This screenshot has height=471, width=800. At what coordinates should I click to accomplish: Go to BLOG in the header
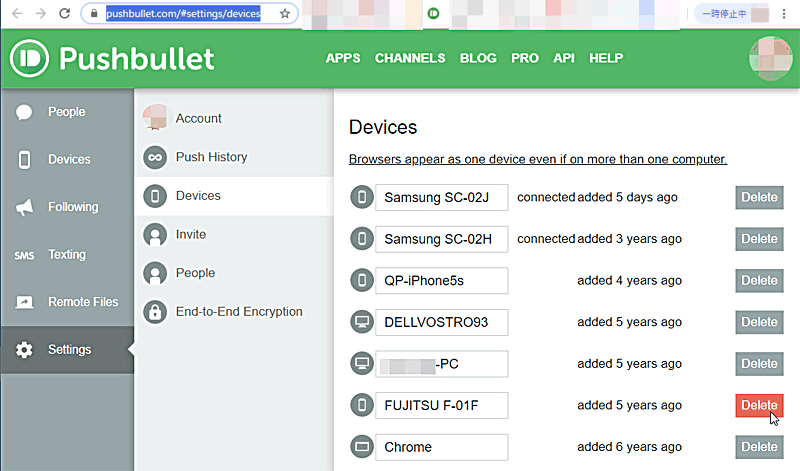pos(478,58)
